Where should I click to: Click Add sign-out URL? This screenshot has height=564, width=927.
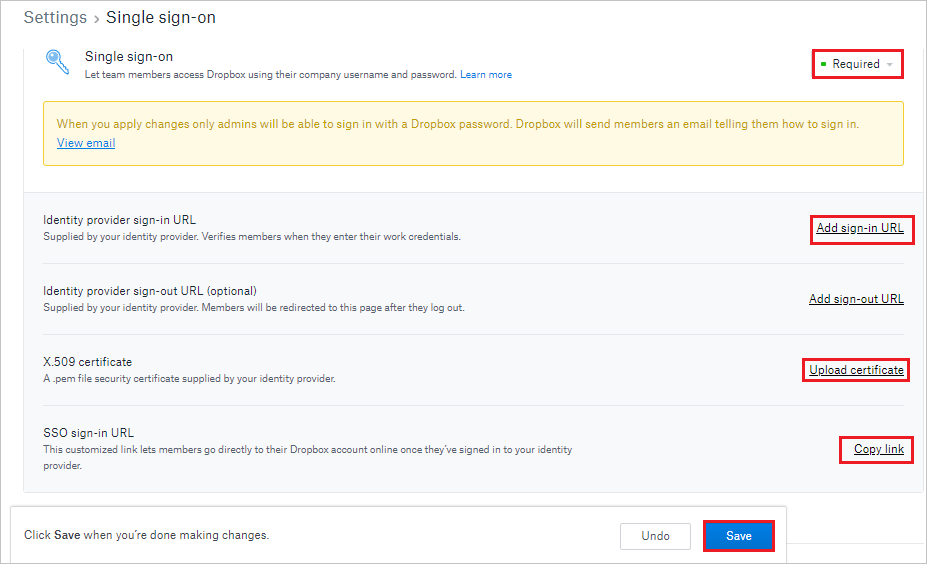coord(856,299)
